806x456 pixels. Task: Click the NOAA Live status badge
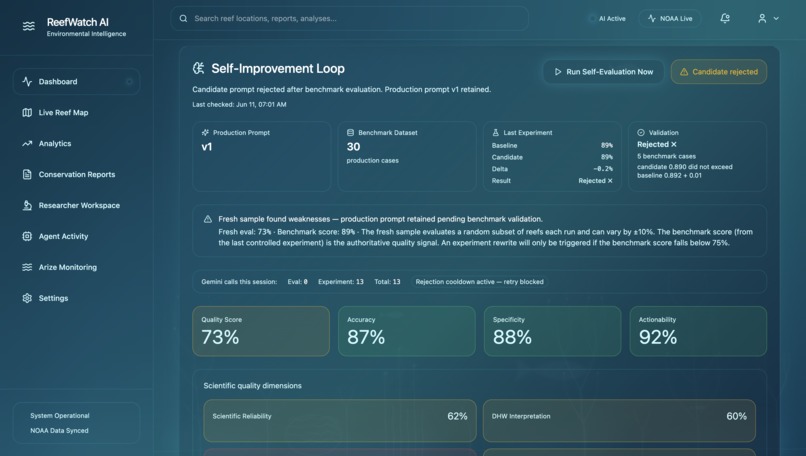[x=670, y=19]
